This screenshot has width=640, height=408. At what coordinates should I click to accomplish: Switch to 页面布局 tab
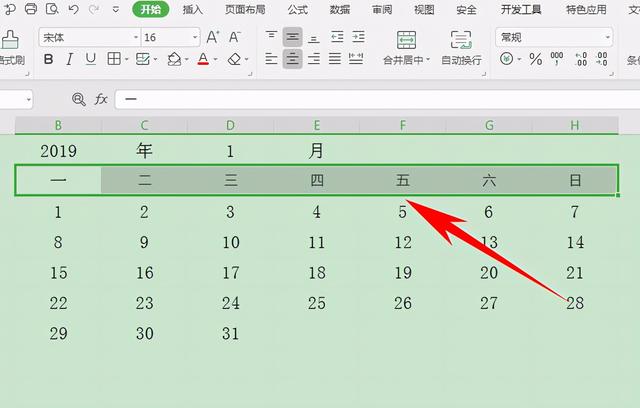pyautogui.click(x=245, y=9)
